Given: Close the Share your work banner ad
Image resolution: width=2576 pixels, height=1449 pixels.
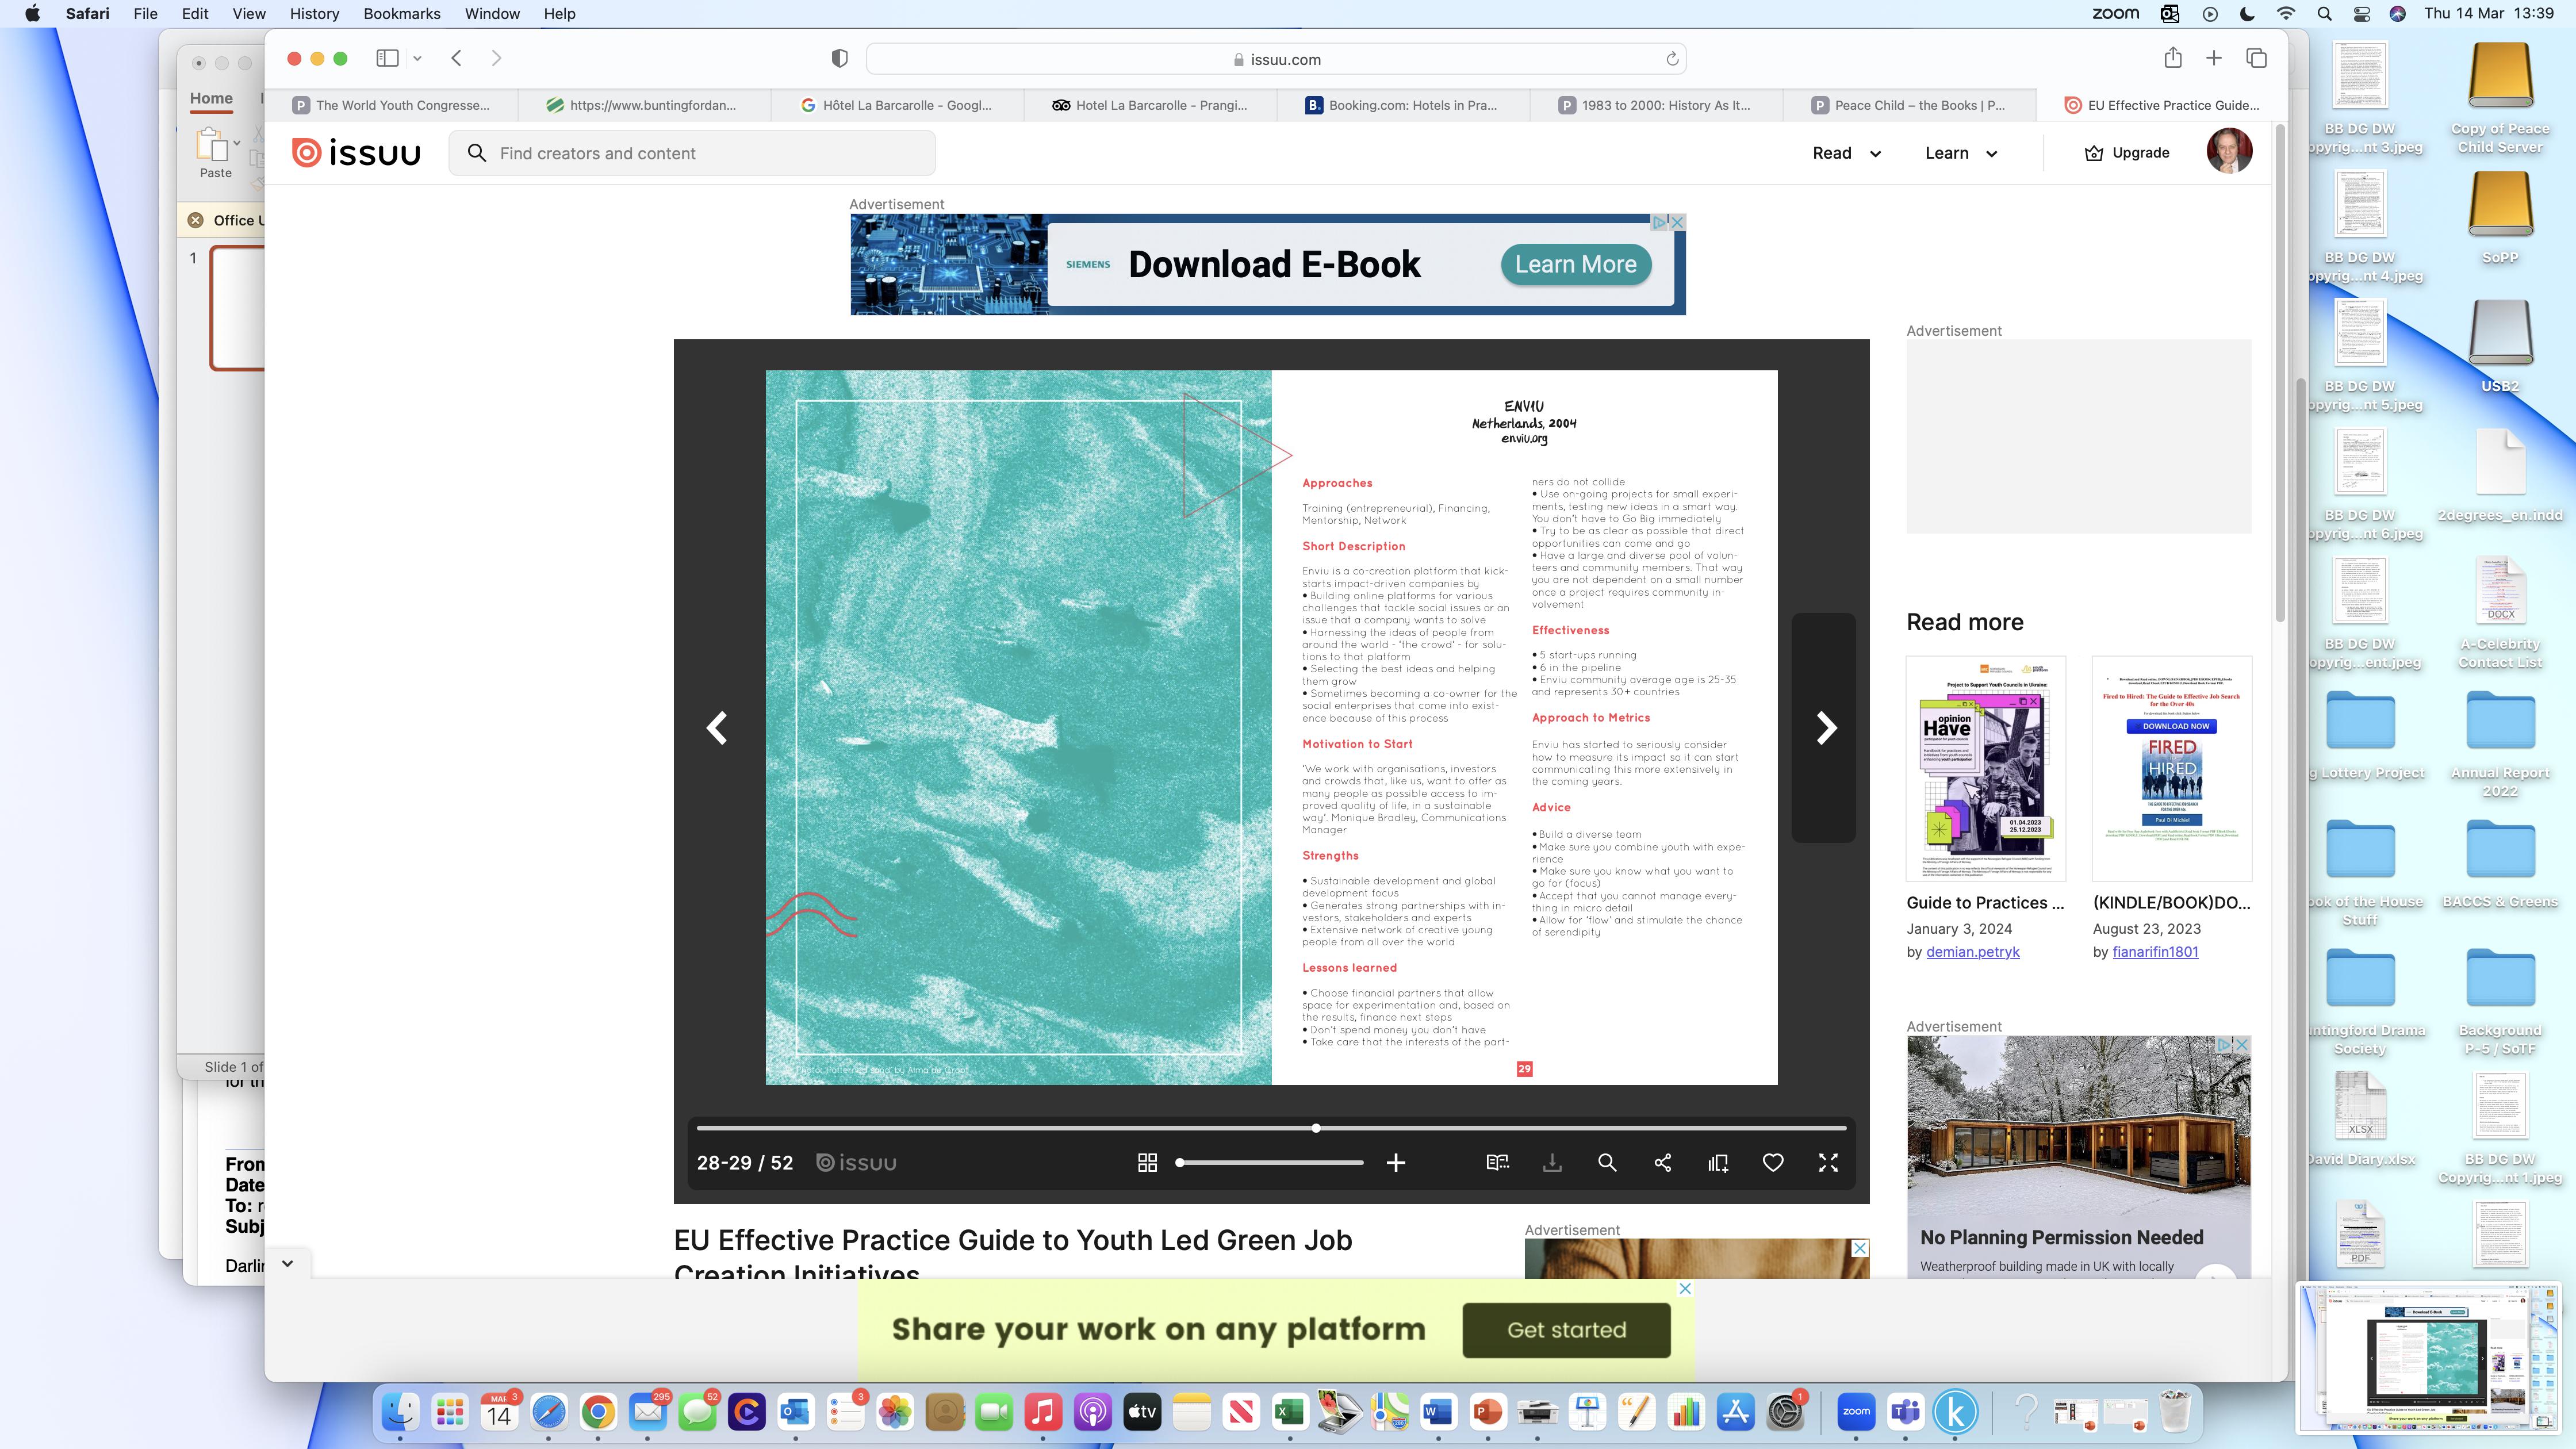Looking at the screenshot, I should (x=1685, y=1288).
